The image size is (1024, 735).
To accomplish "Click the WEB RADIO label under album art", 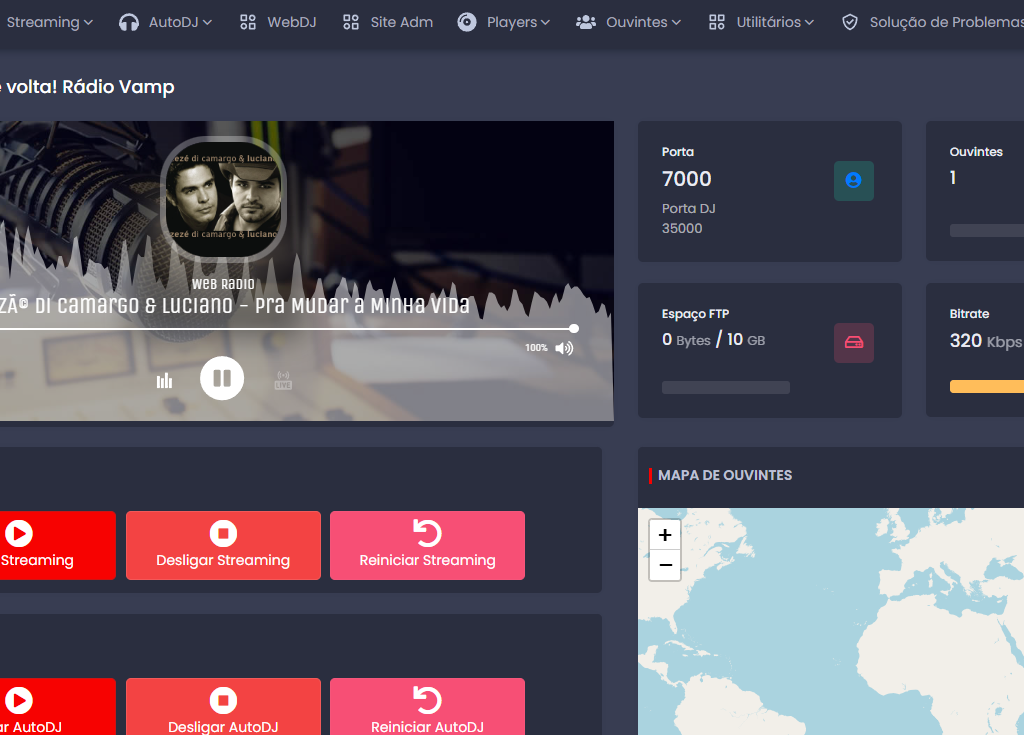I will point(223,284).
